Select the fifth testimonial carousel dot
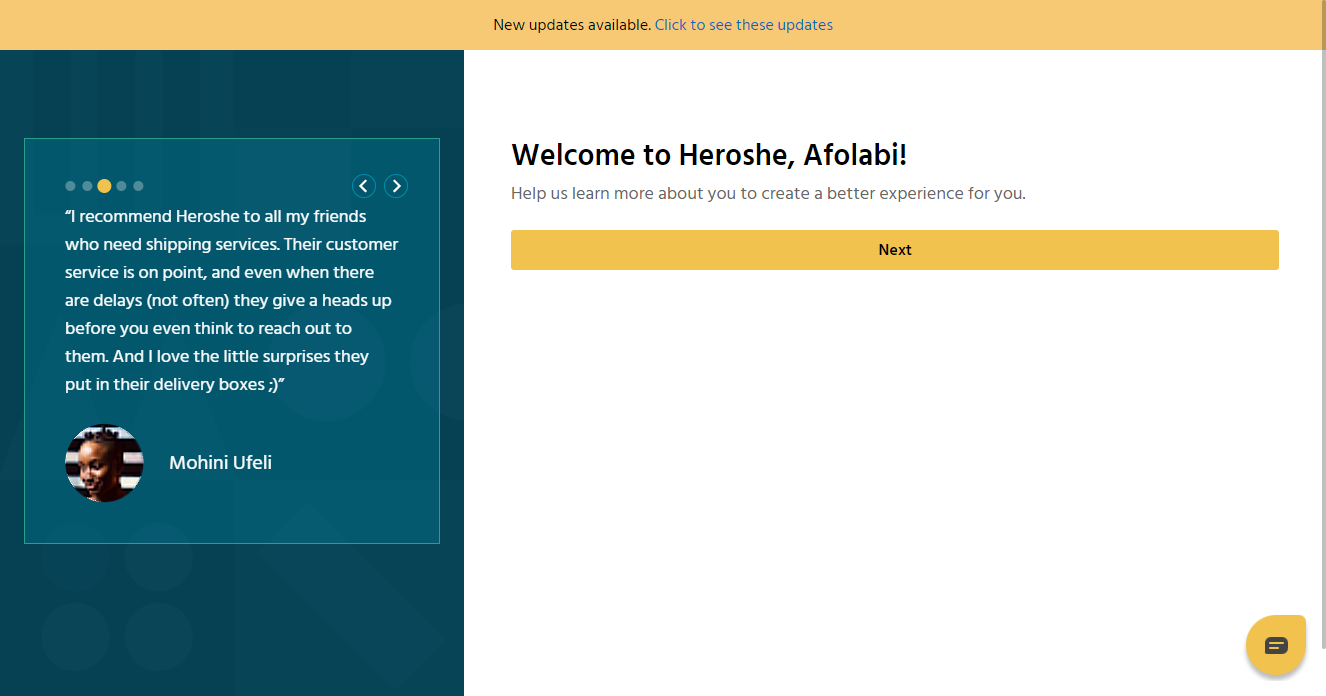1326x696 pixels. point(138,186)
